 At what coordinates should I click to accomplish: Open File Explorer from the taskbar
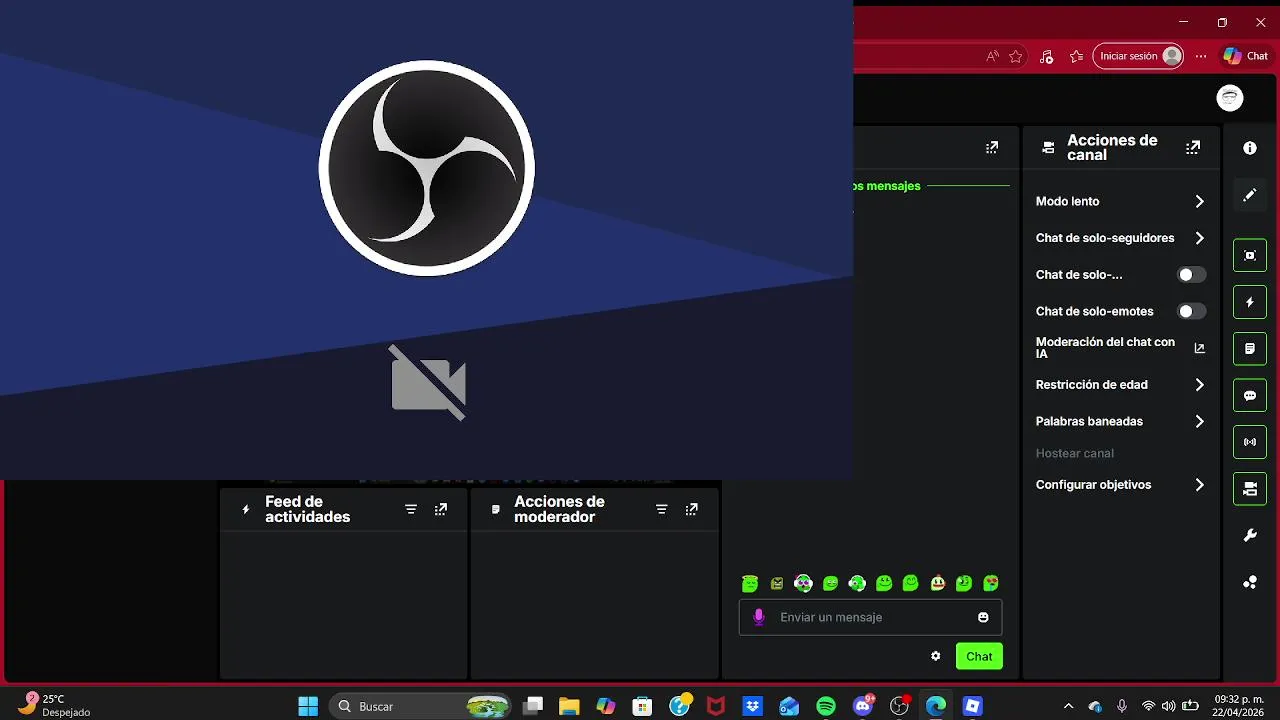(x=569, y=706)
